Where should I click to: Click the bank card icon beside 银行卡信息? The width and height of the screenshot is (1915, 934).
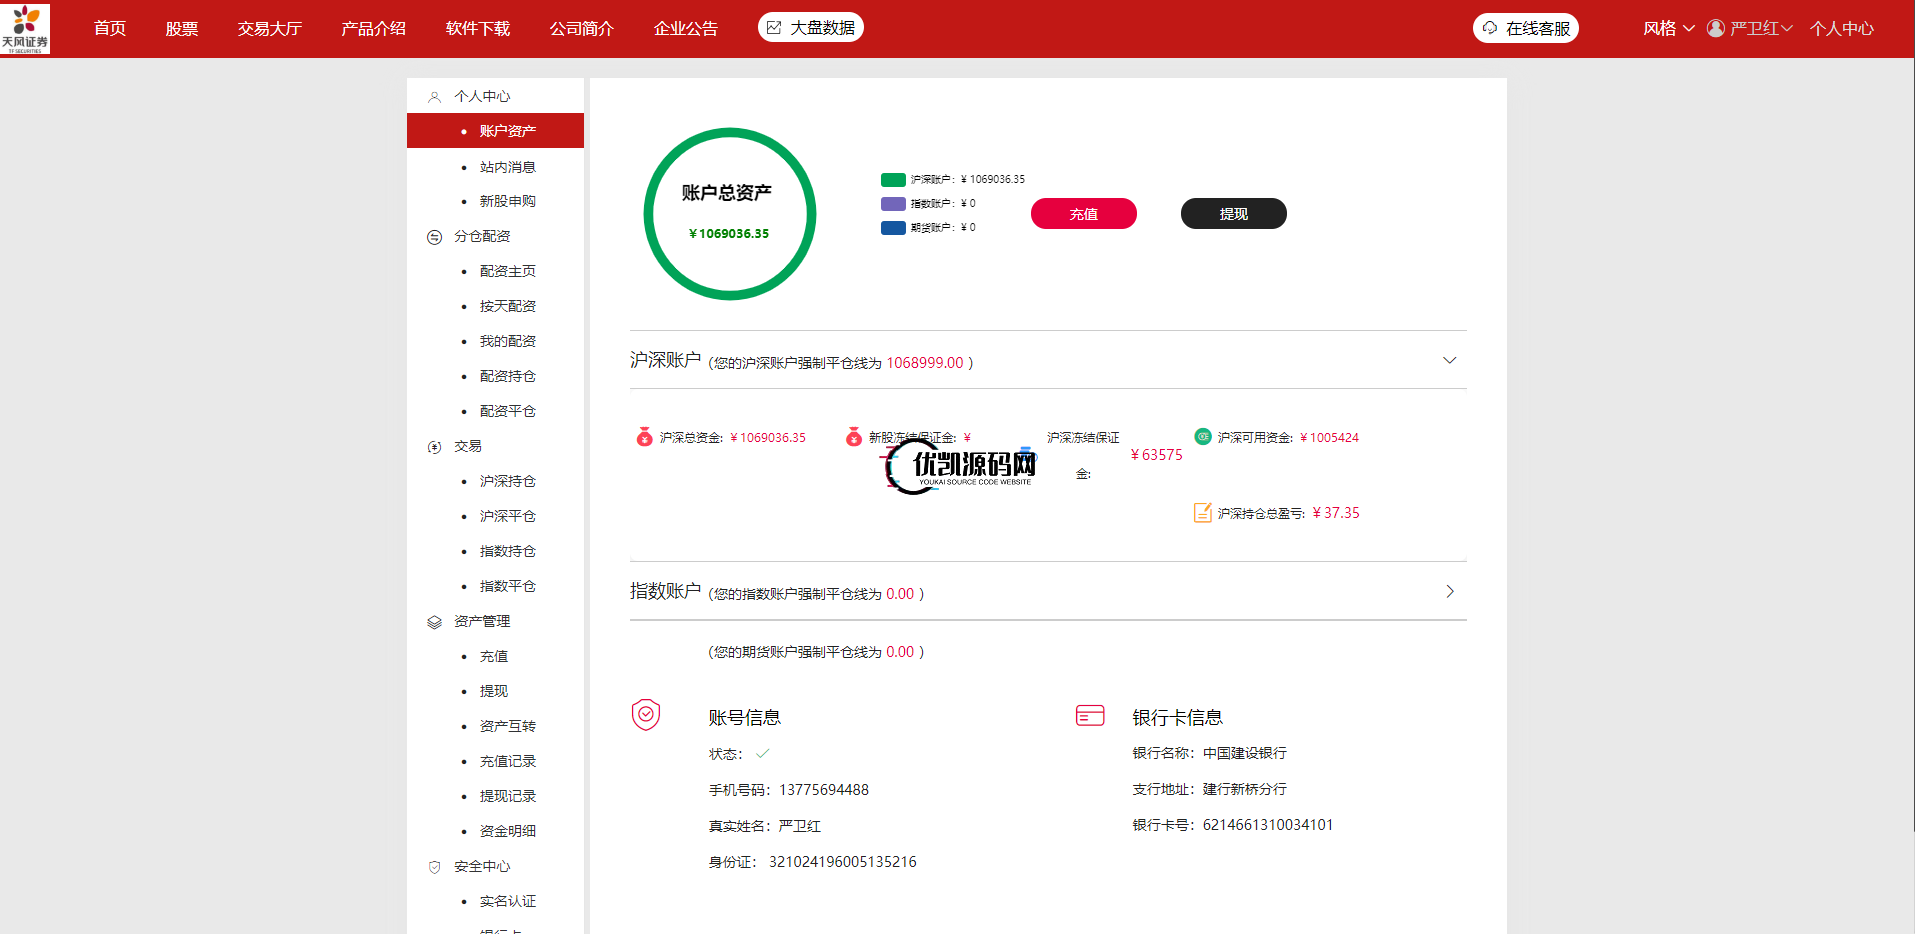[1089, 715]
